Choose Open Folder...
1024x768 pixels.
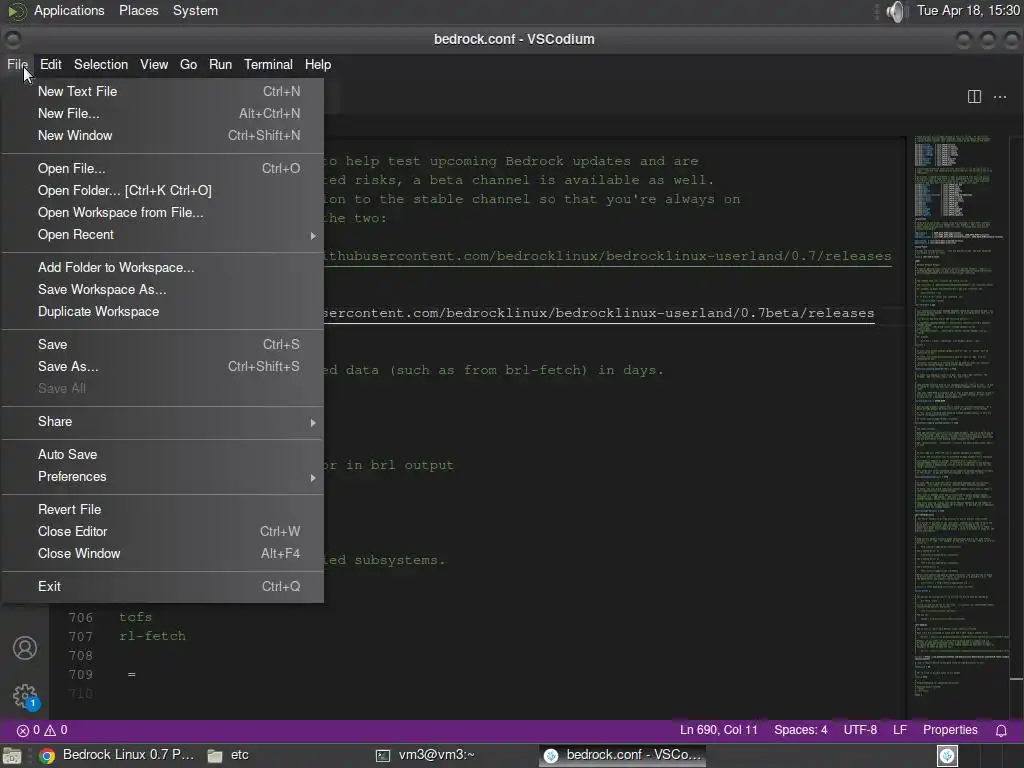pos(163,191)
